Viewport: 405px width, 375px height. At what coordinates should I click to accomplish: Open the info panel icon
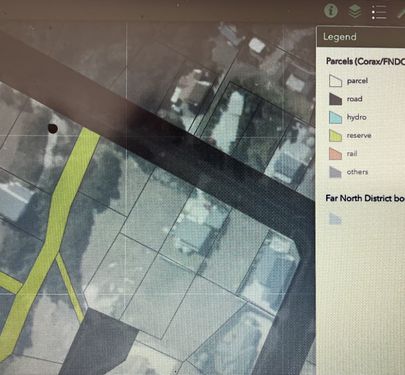click(331, 11)
